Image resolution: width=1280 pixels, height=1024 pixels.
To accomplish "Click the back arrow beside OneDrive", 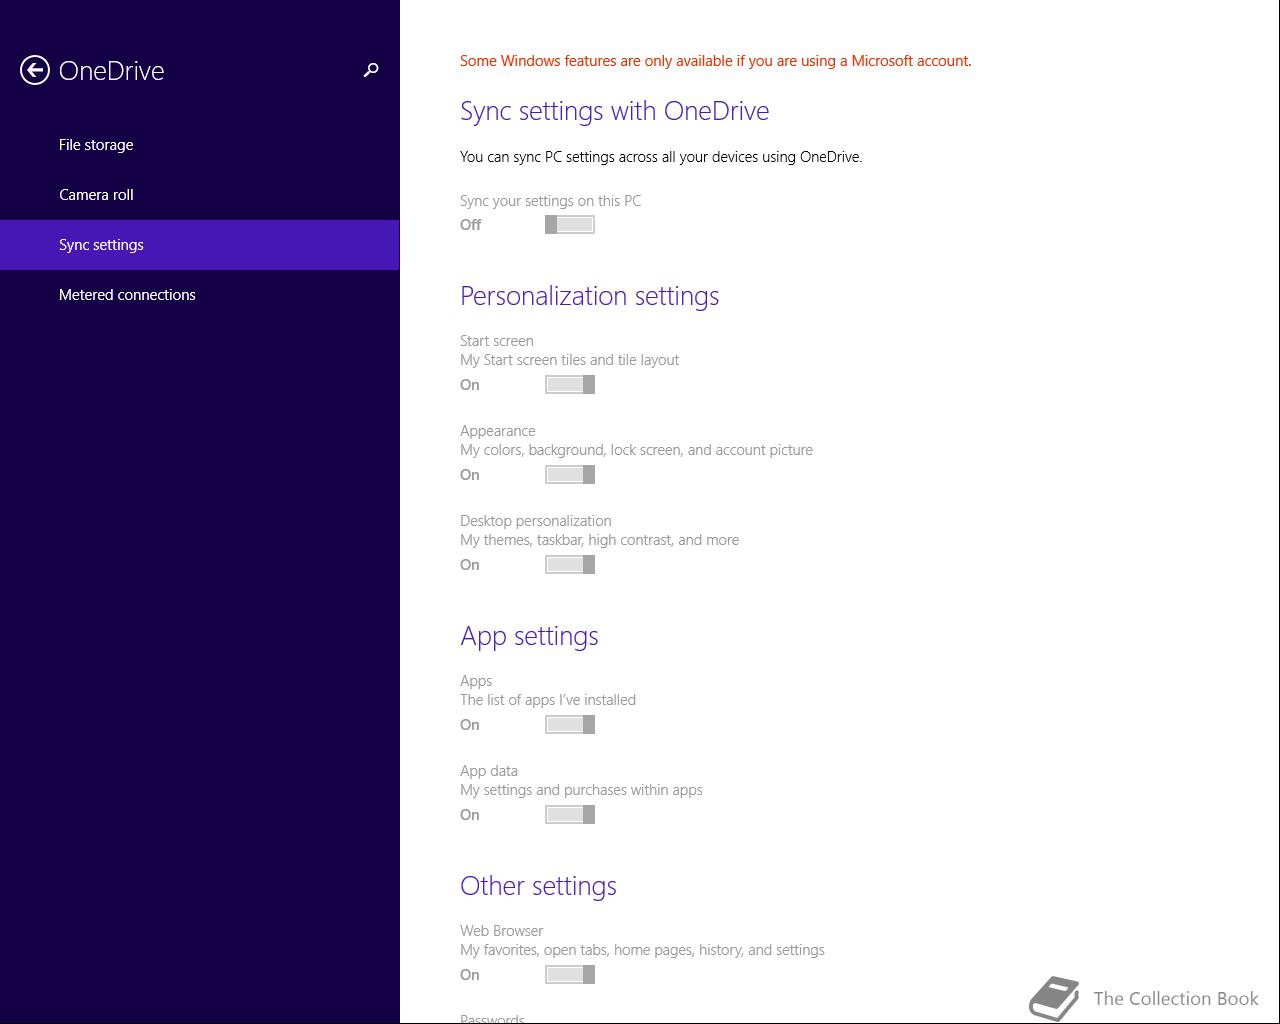I will (35, 70).
